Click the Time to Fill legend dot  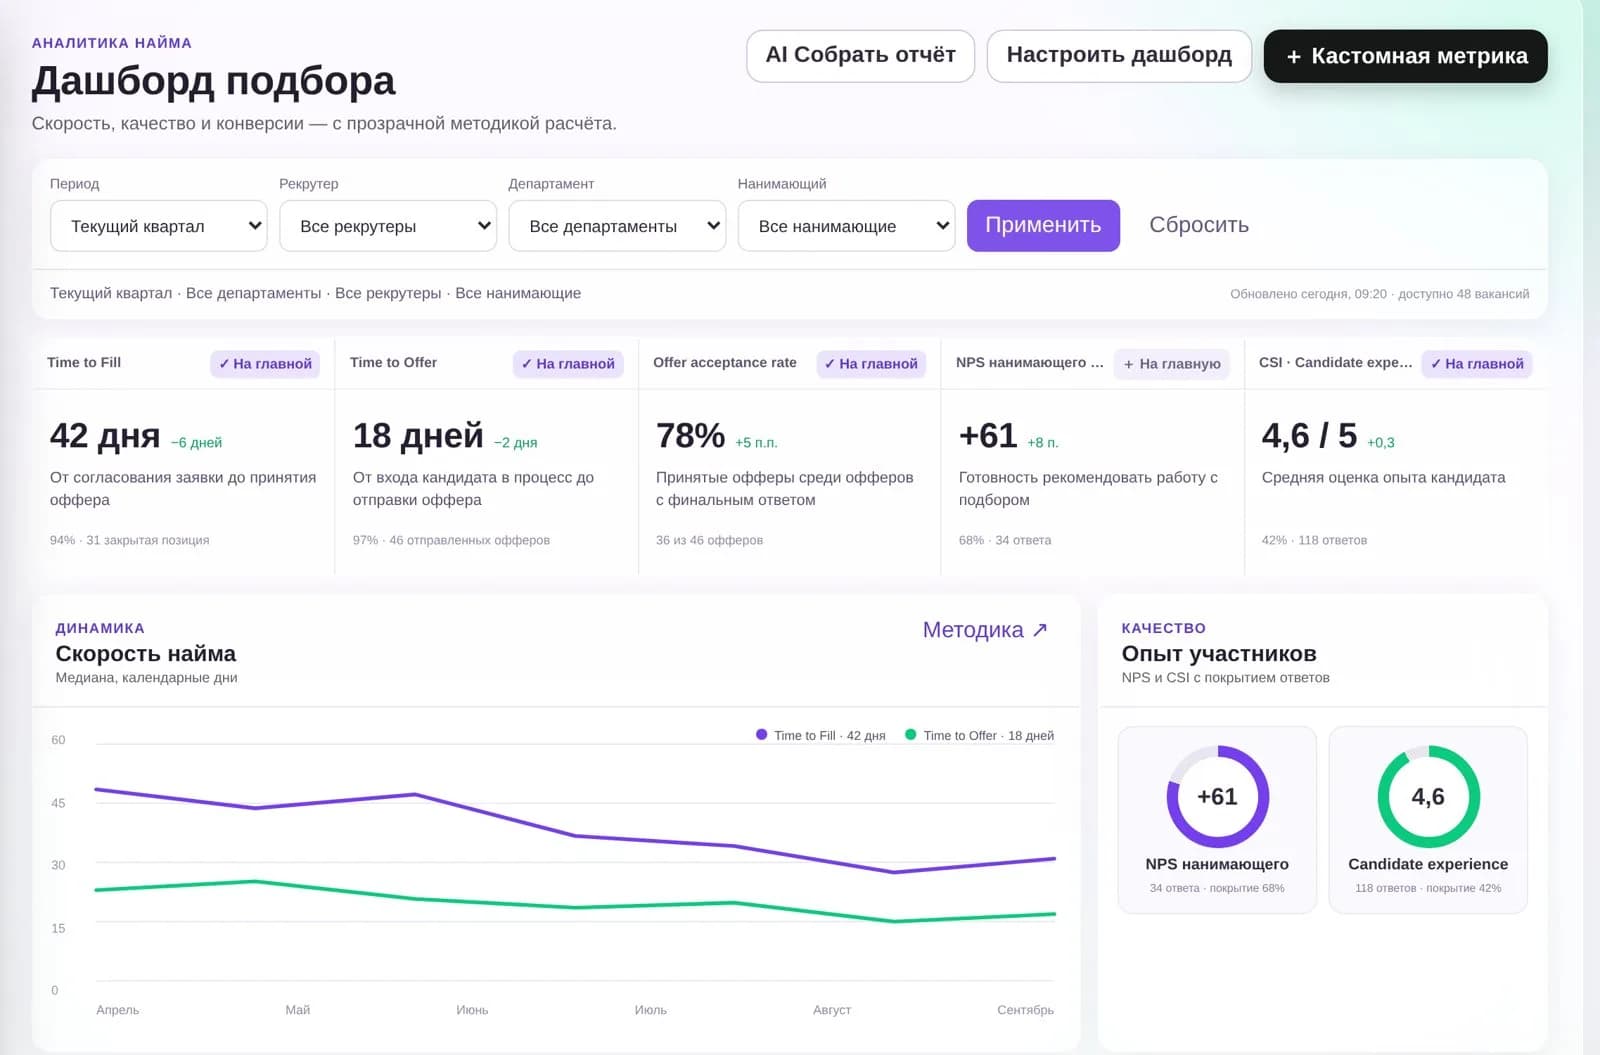click(x=762, y=735)
